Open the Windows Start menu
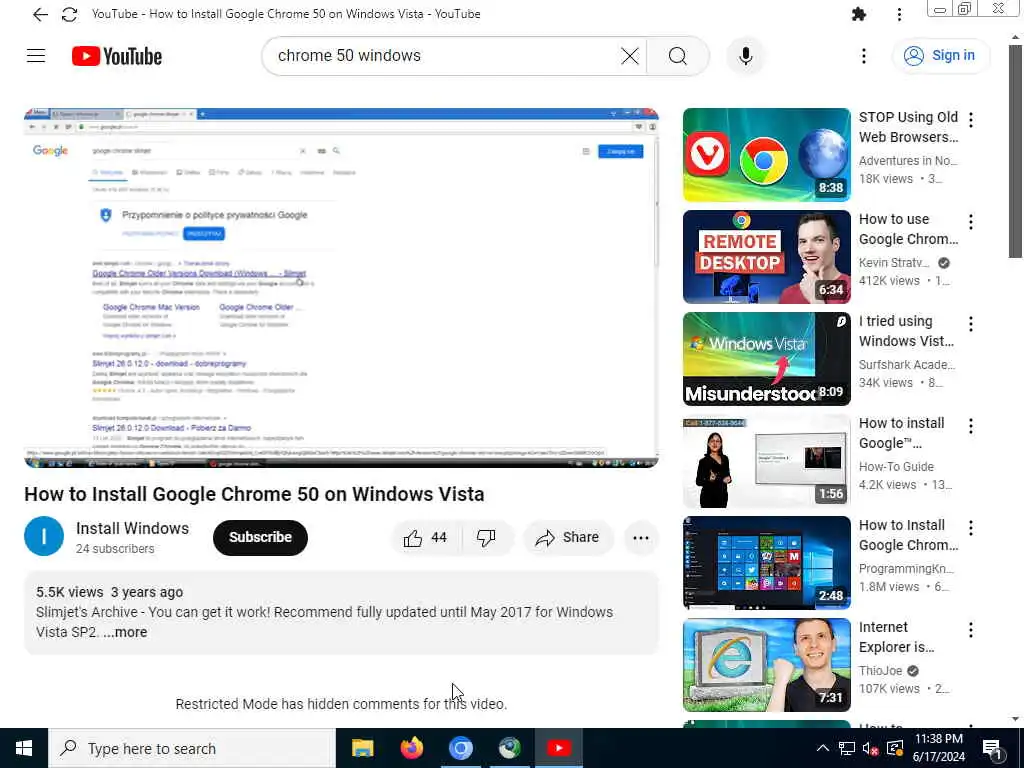1024x768 pixels. coord(24,748)
